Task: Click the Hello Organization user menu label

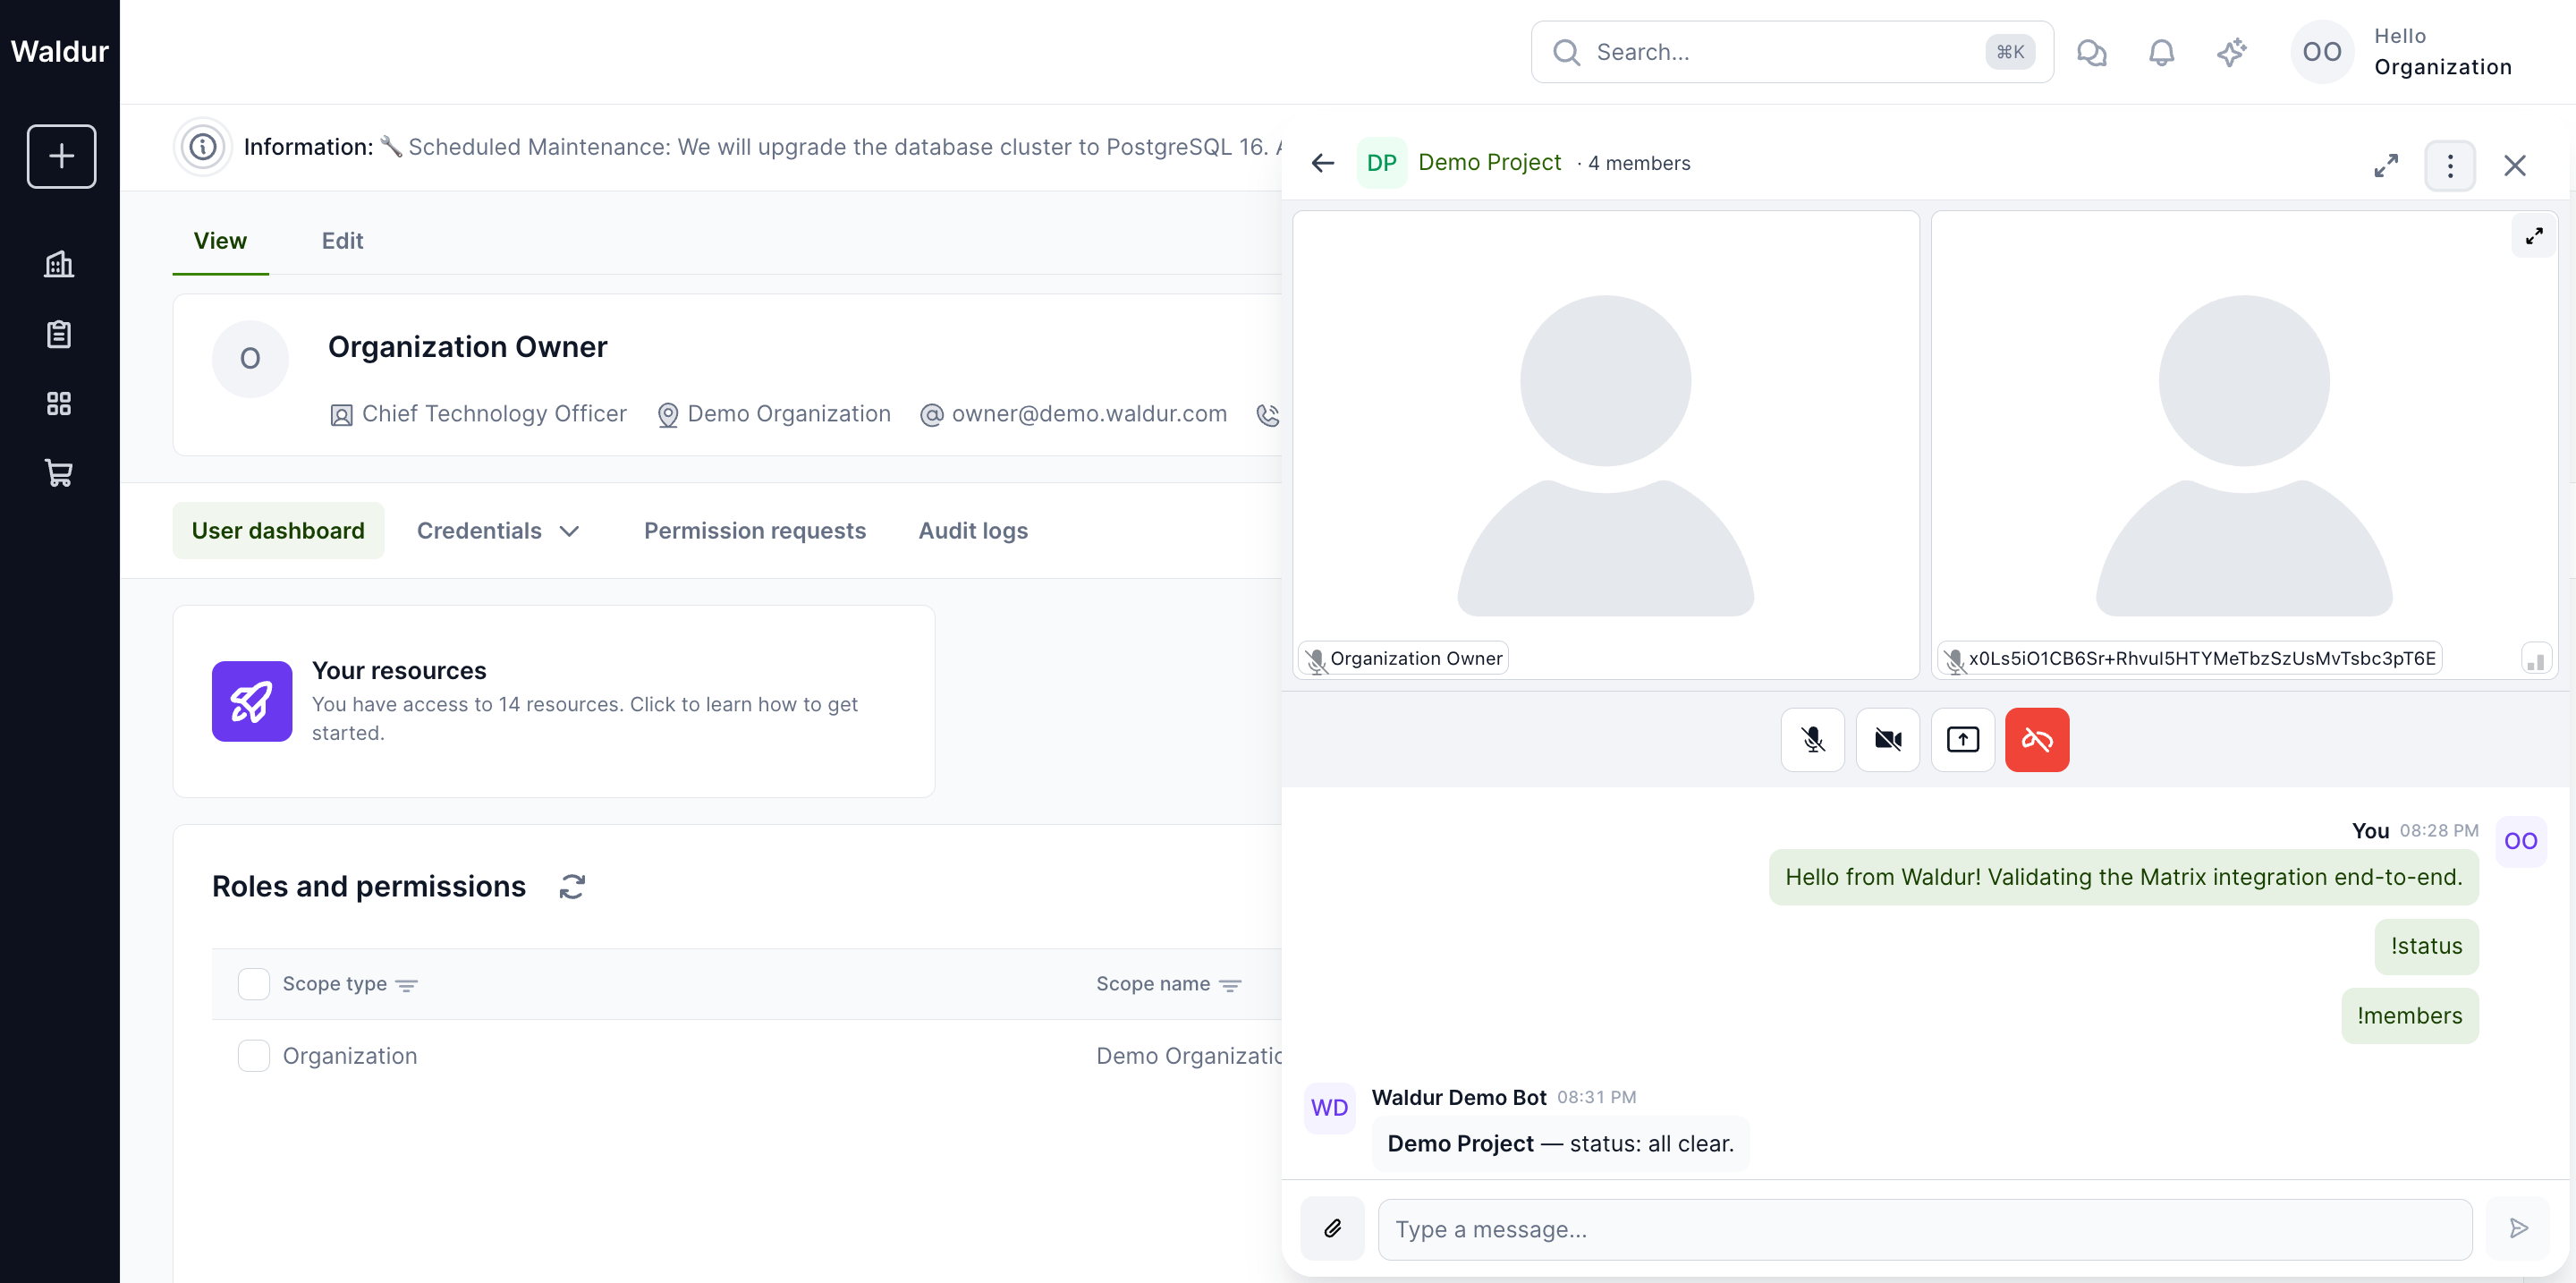Action: click(2443, 52)
